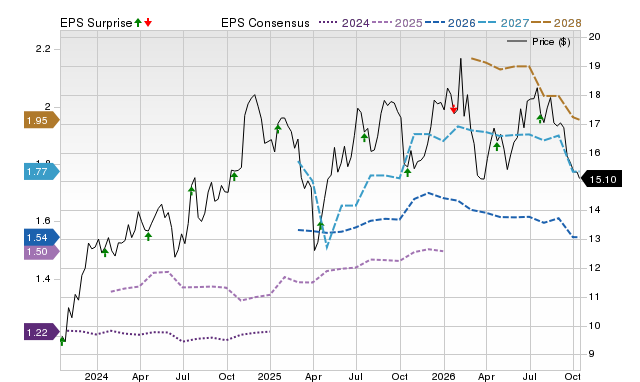Click the Apr label right after 2024
This screenshot has height=382, width=640.
[140, 376]
